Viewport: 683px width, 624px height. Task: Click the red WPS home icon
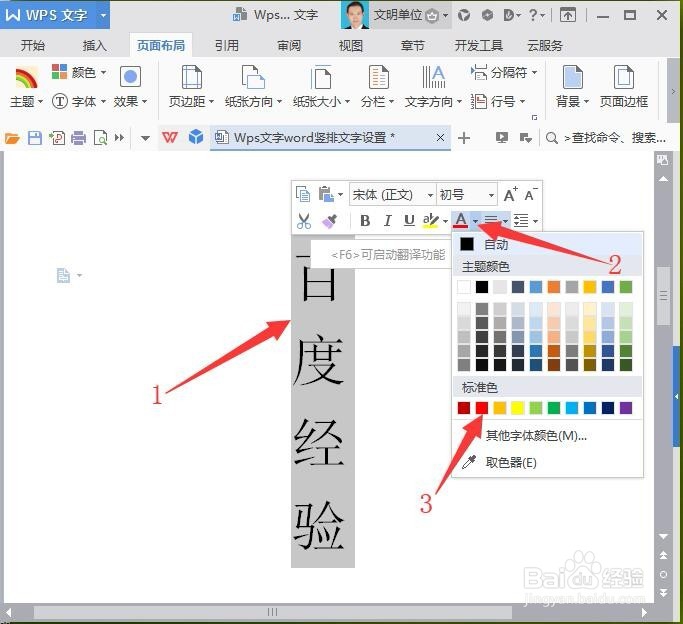point(170,138)
